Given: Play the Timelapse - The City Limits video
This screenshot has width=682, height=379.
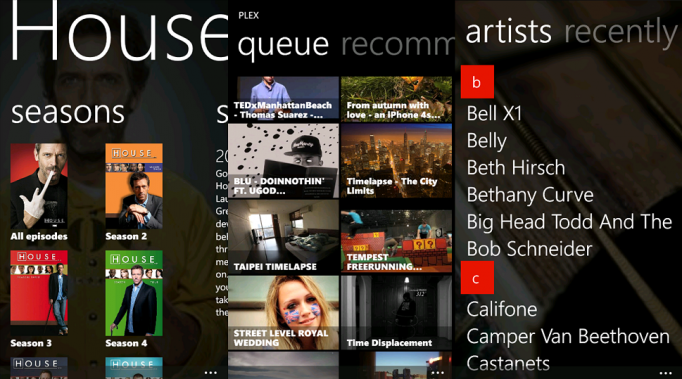Looking at the screenshot, I should [396, 161].
